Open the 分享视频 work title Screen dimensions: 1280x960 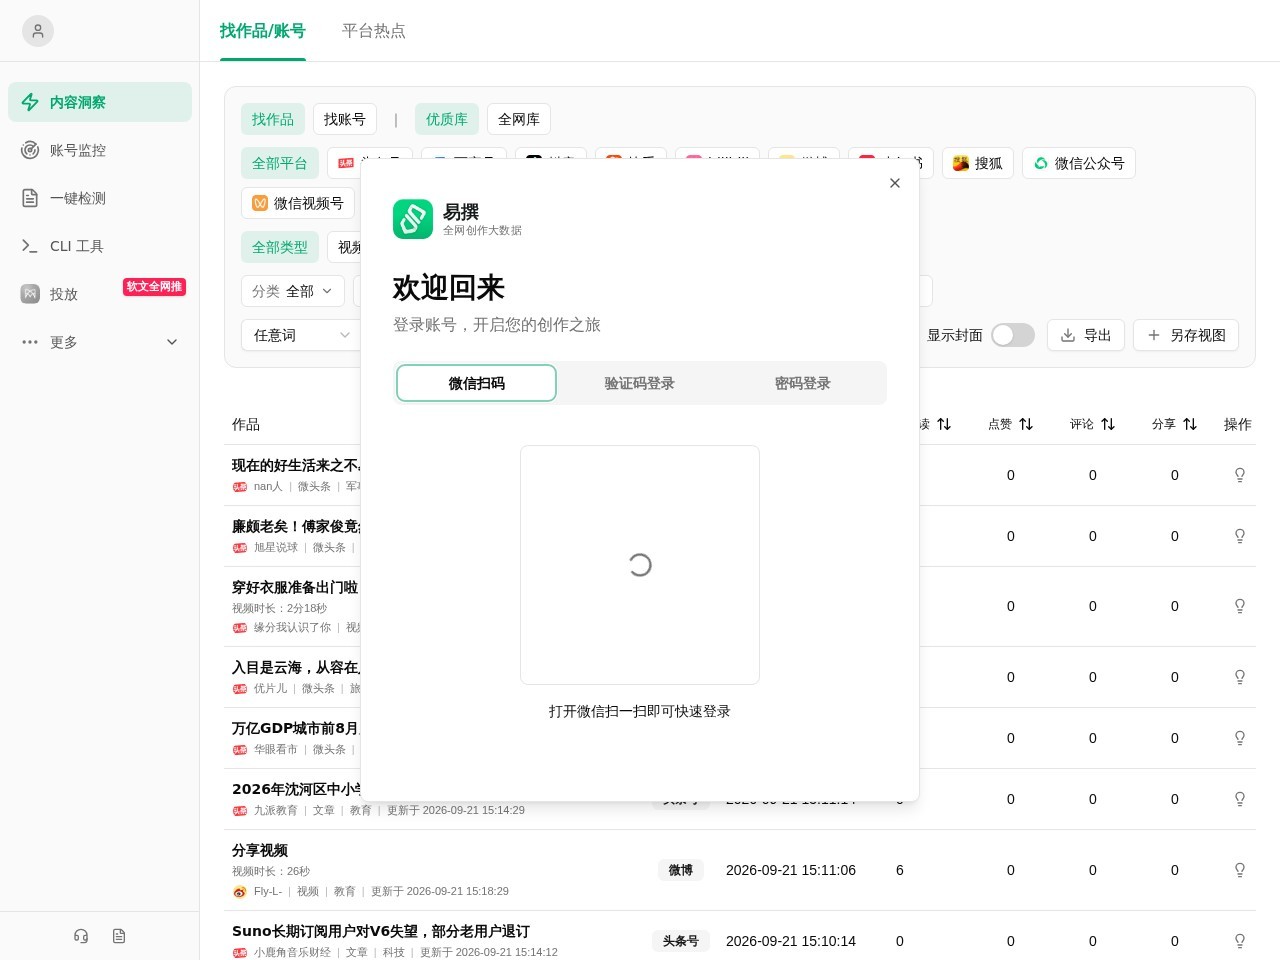tap(260, 850)
